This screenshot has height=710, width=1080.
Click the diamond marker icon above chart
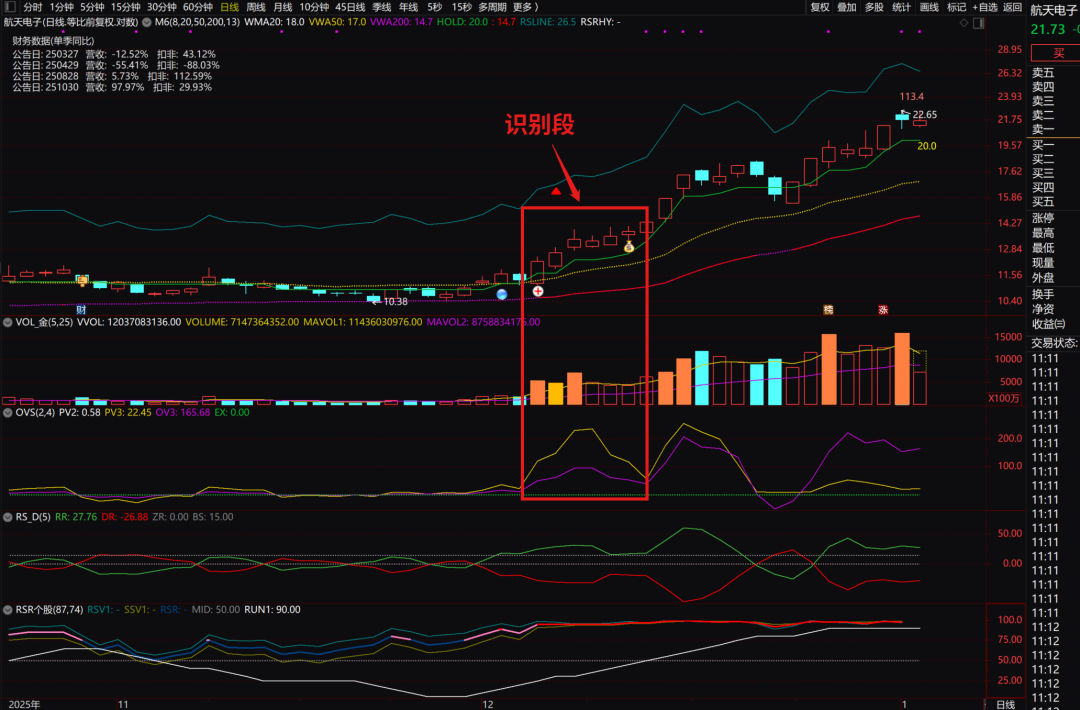pos(964,23)
